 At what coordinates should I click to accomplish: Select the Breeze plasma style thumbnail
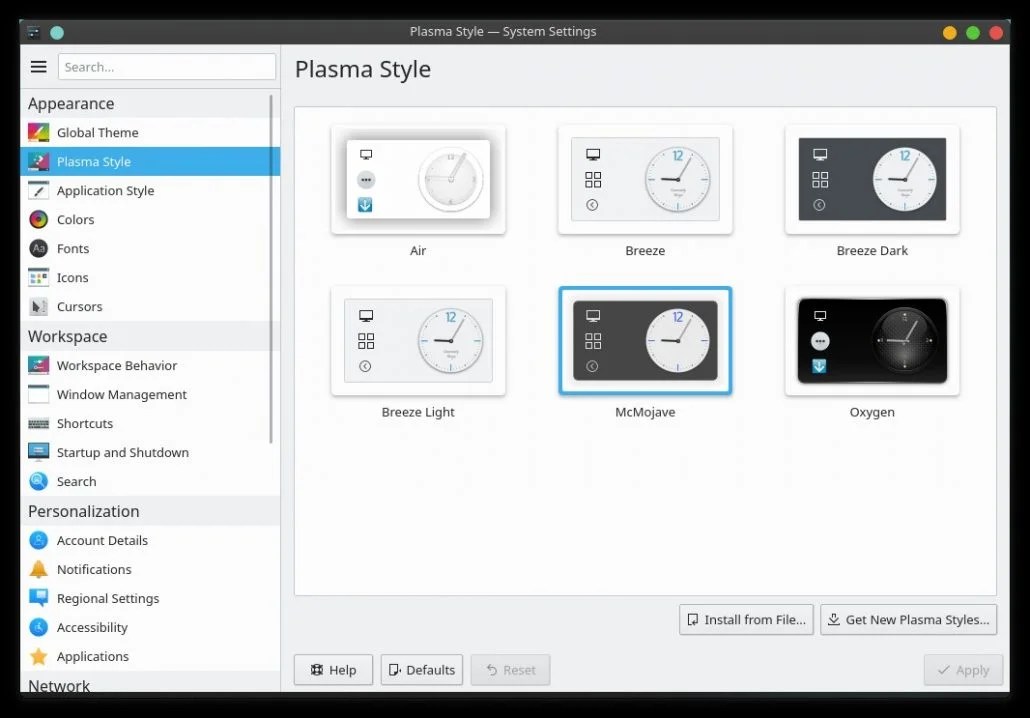(645, 179)
